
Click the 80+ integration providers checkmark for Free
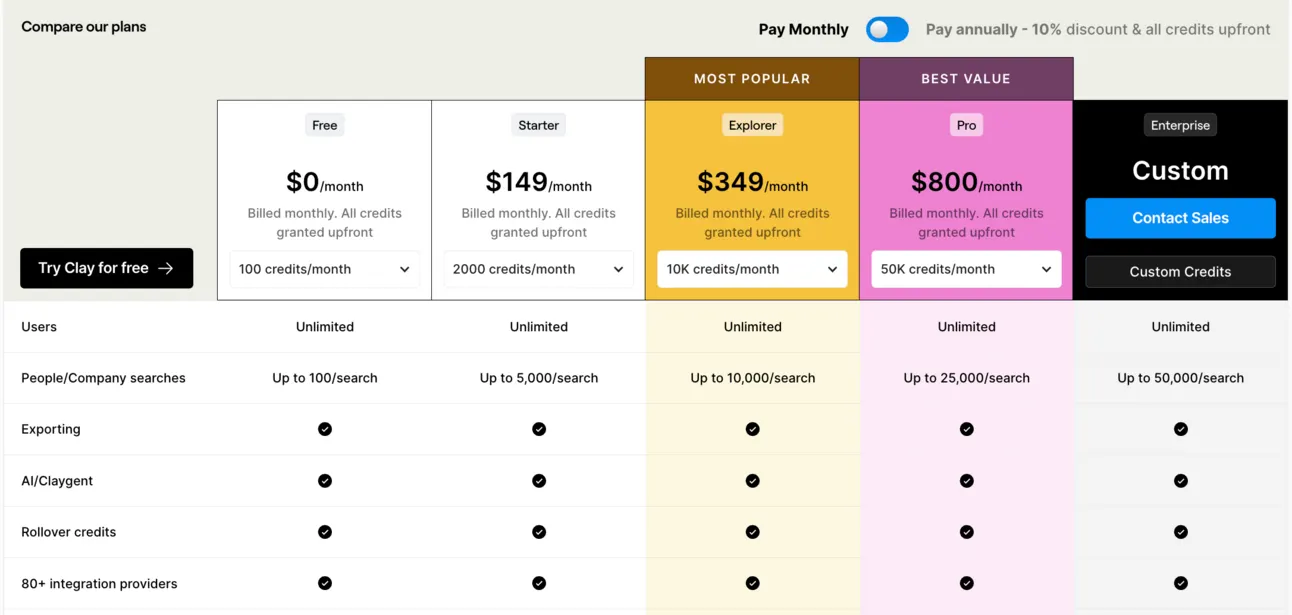tap(325, 583)
